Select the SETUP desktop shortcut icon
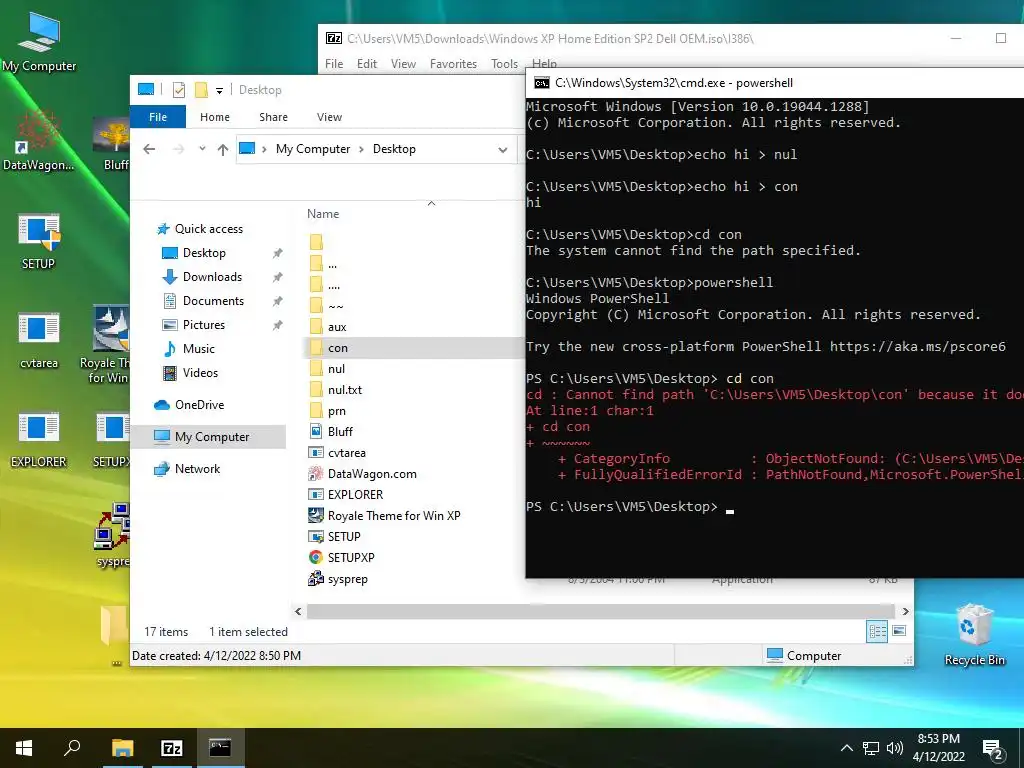Image resolution: width=1024 pixels, height=768 pixels. pos(39,242)
